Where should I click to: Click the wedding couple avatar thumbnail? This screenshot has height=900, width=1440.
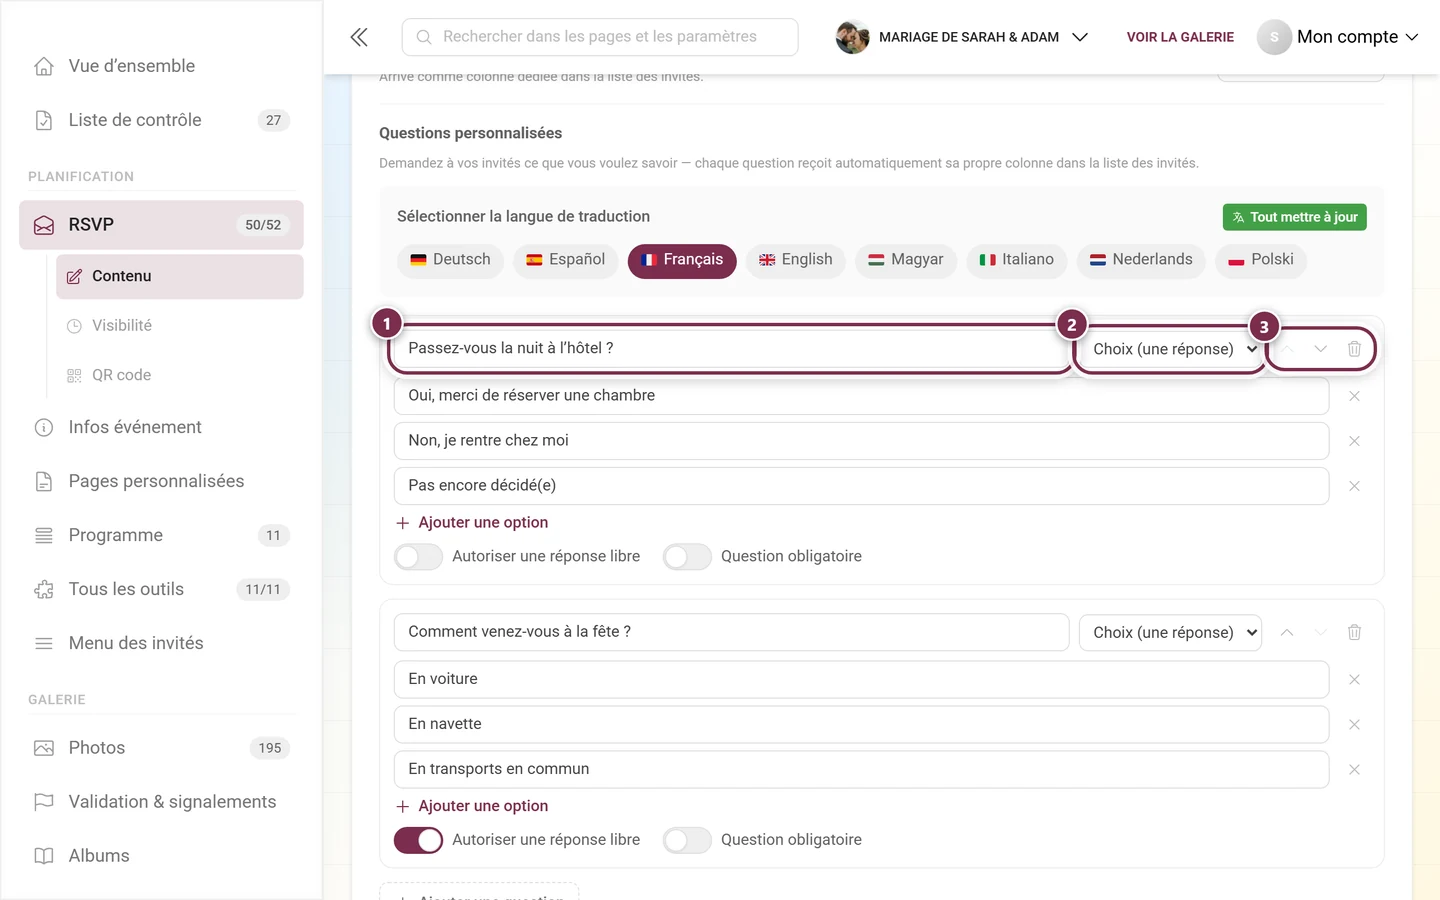pyautogui.click(x=852, y=37)
